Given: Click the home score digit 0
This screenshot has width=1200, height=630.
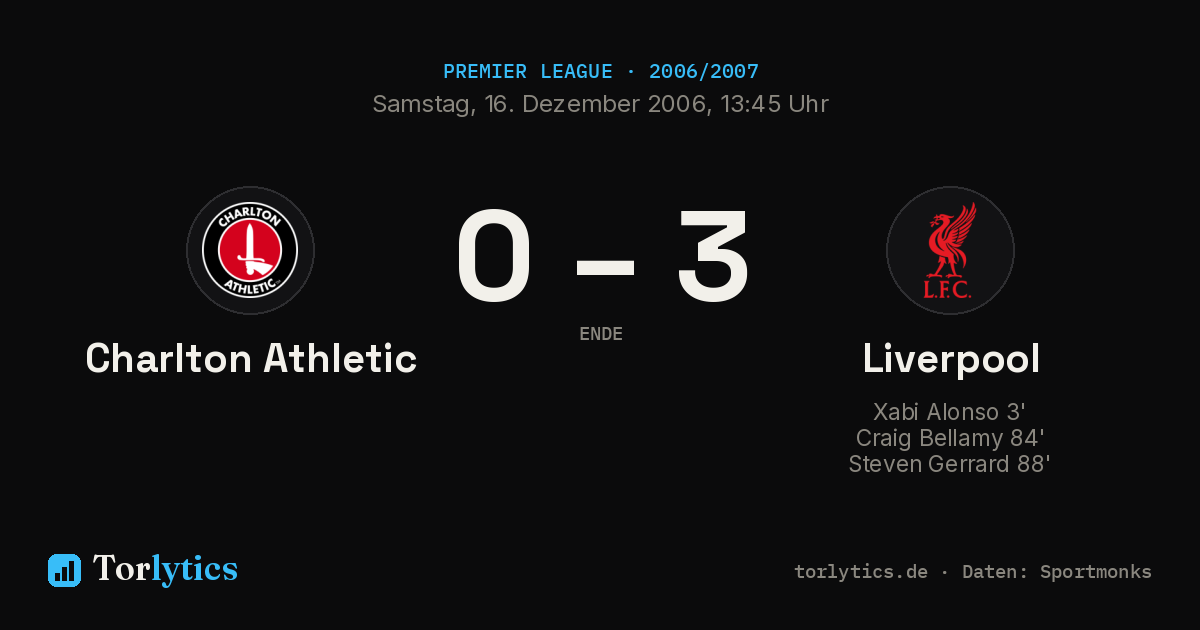Looking at the screenshot, I should click(x=494, y=257).
